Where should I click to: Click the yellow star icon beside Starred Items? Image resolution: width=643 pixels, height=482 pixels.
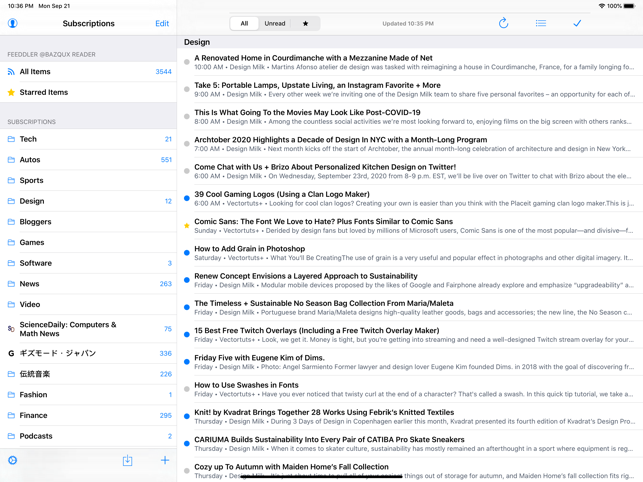(x=11, y=92)
